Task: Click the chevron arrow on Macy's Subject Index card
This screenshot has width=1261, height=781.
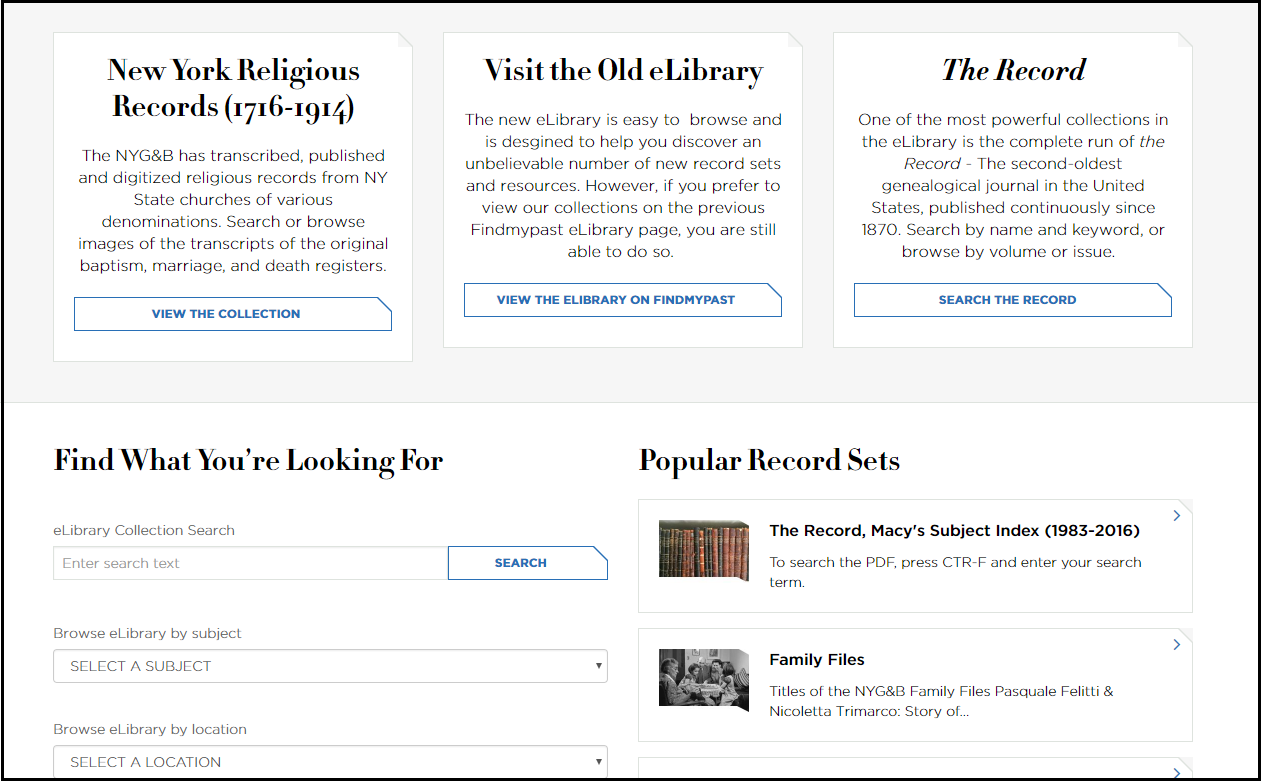Action: point(1176,516)
